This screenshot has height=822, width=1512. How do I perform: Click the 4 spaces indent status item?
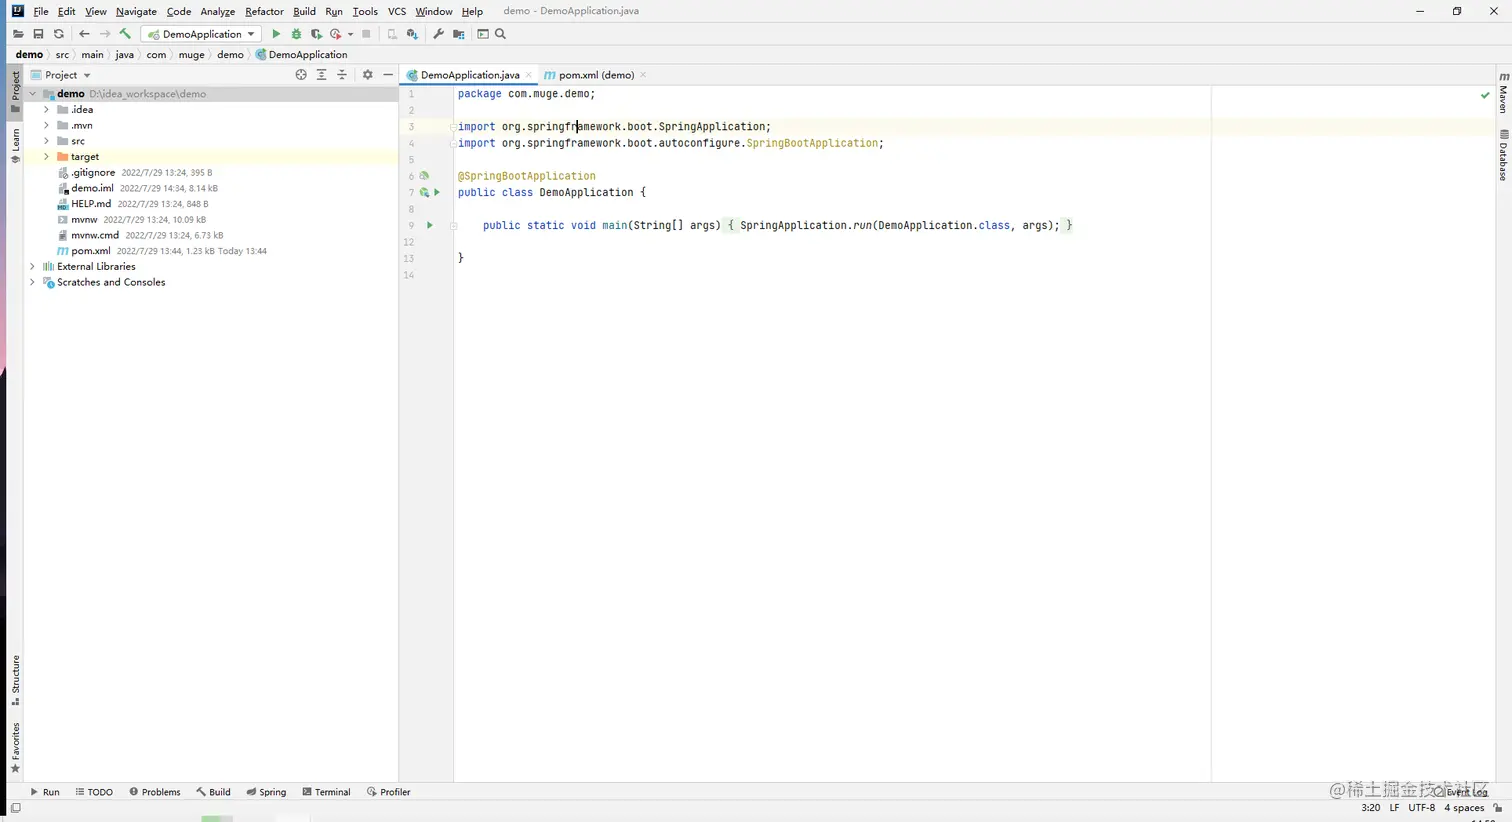click(1464, 808)
